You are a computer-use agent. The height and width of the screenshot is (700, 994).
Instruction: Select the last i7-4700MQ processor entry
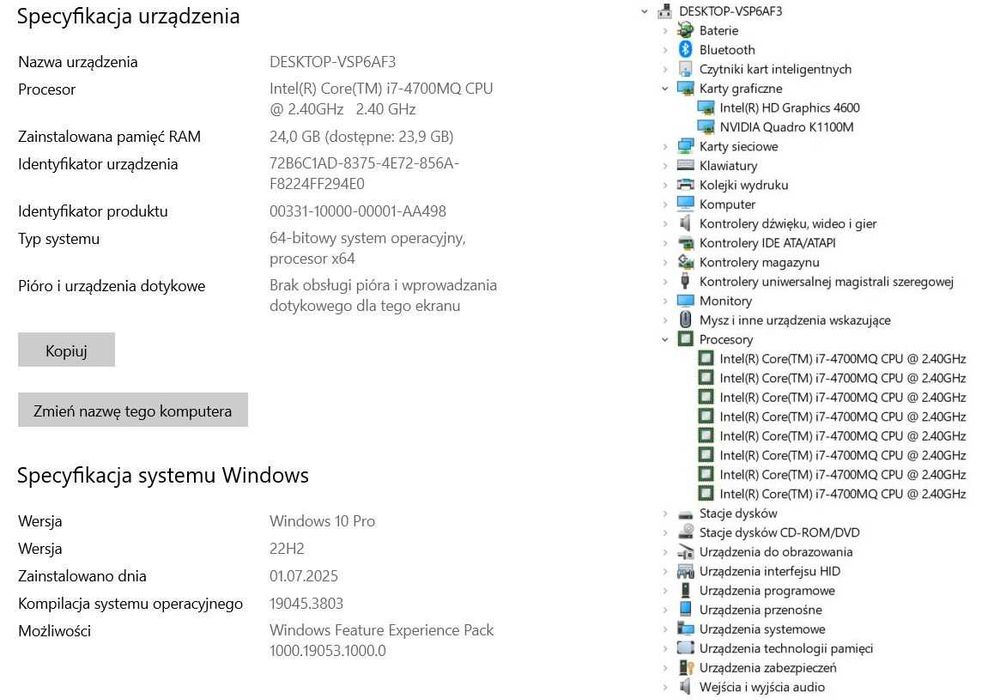point(842,494)
